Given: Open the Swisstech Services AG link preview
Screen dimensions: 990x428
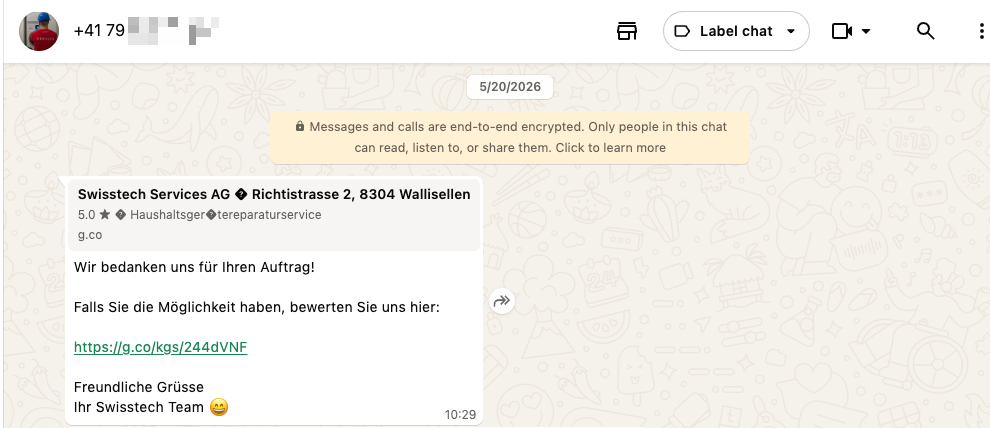Looking at the screenshot, I should pos(274,215).
